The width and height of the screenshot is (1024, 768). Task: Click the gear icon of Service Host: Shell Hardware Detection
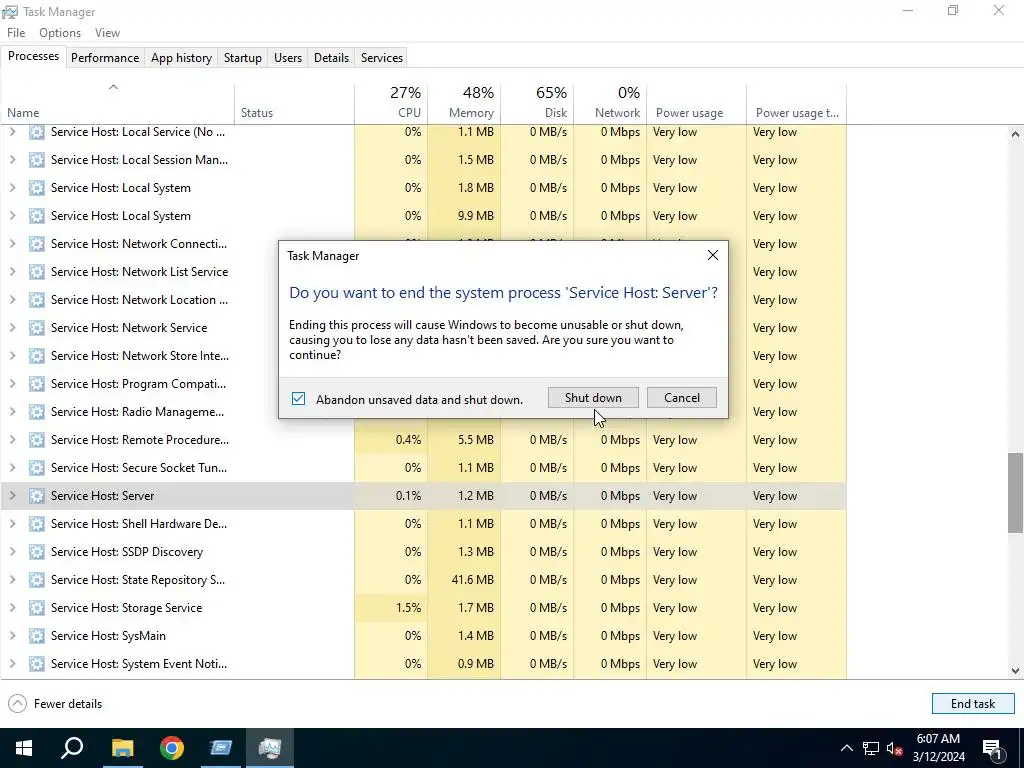coord(37,524)
